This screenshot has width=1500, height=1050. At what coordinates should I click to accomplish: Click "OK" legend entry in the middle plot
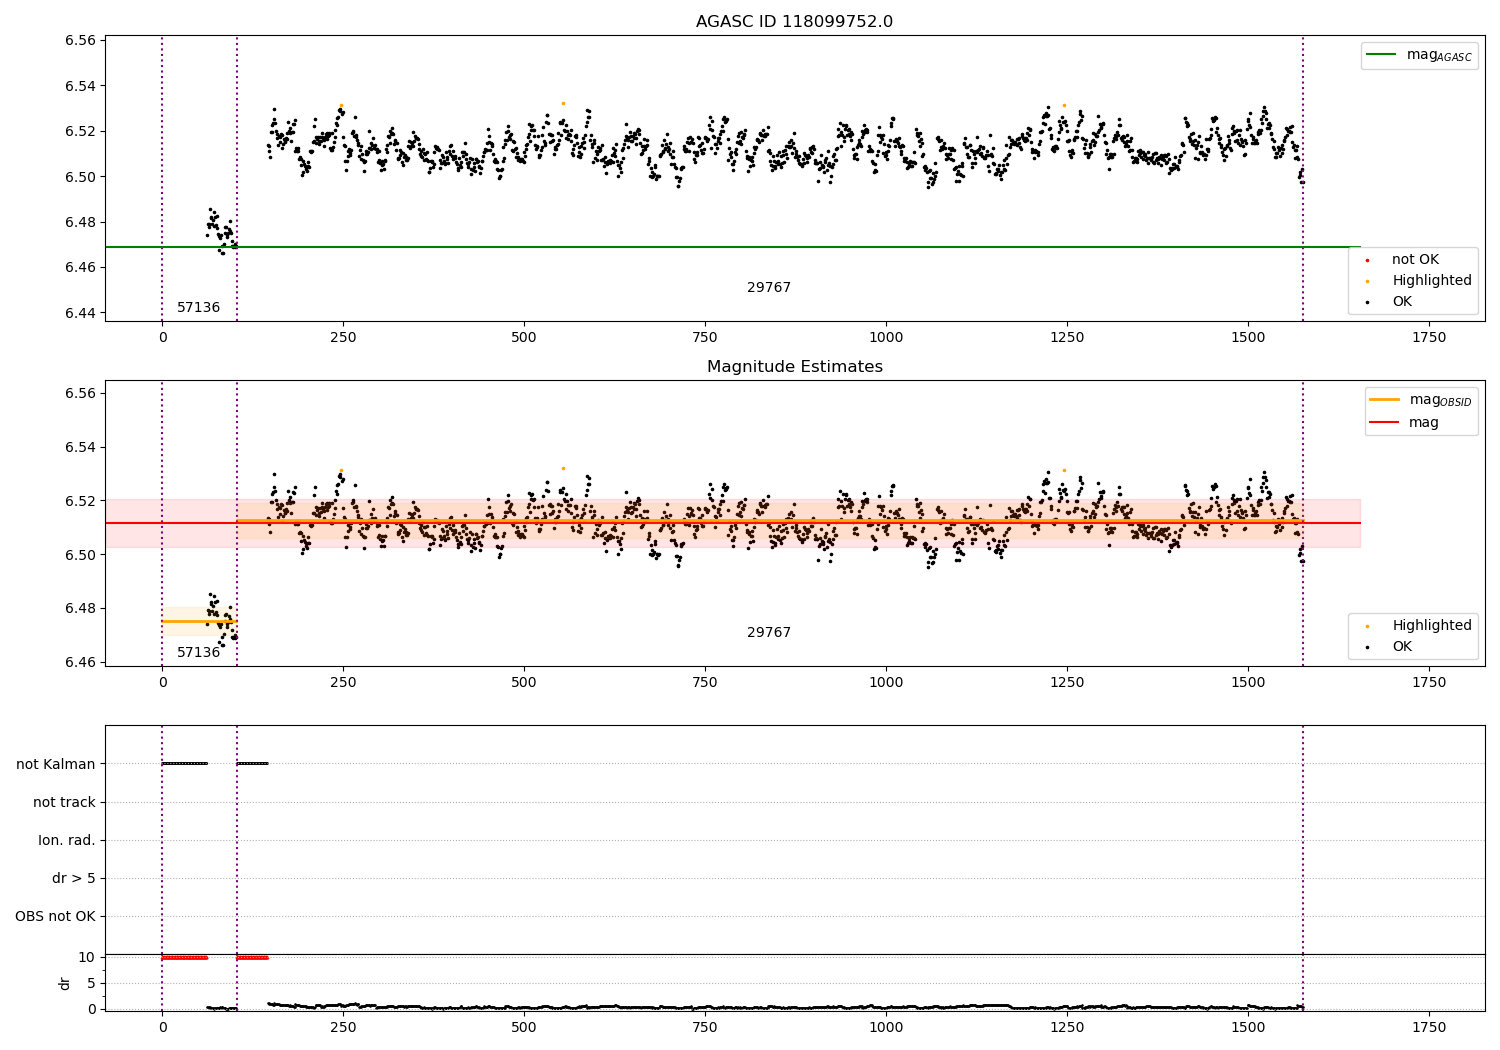[1402, 646]
